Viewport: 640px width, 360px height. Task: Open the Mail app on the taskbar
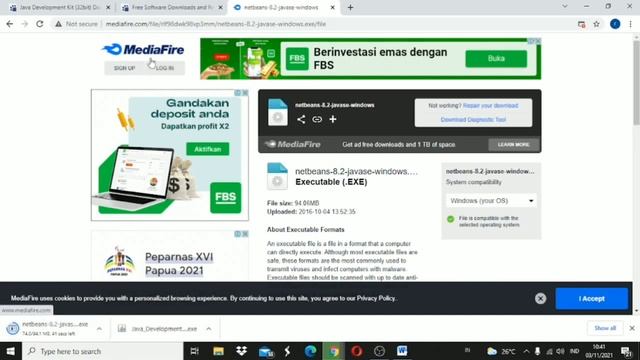(x=266, y=351)
